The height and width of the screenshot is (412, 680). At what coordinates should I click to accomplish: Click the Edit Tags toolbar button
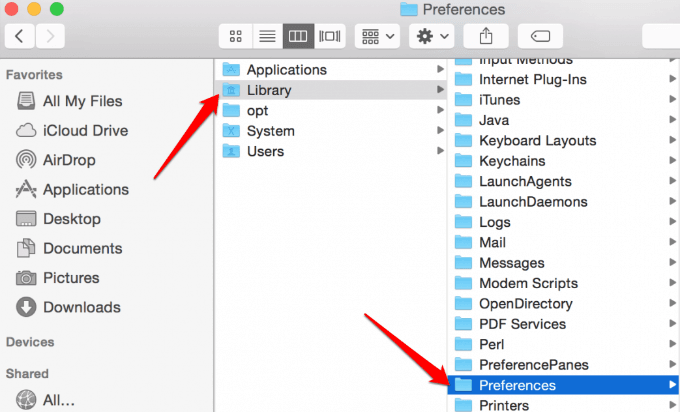[540, 36]
